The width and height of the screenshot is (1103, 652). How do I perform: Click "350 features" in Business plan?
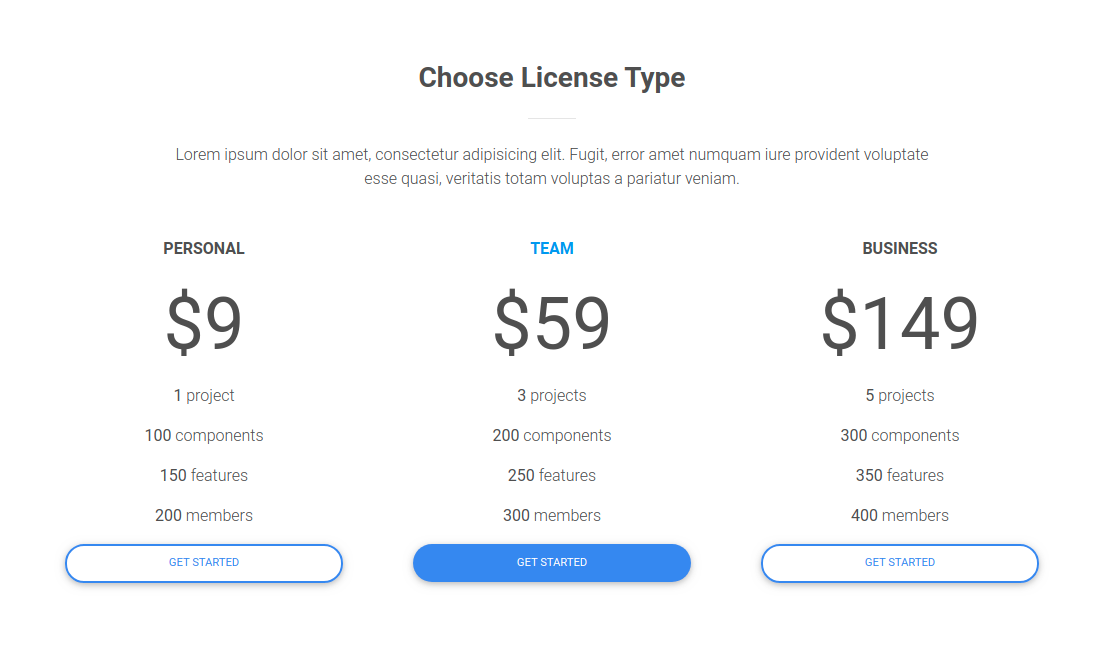click(900, 476)
